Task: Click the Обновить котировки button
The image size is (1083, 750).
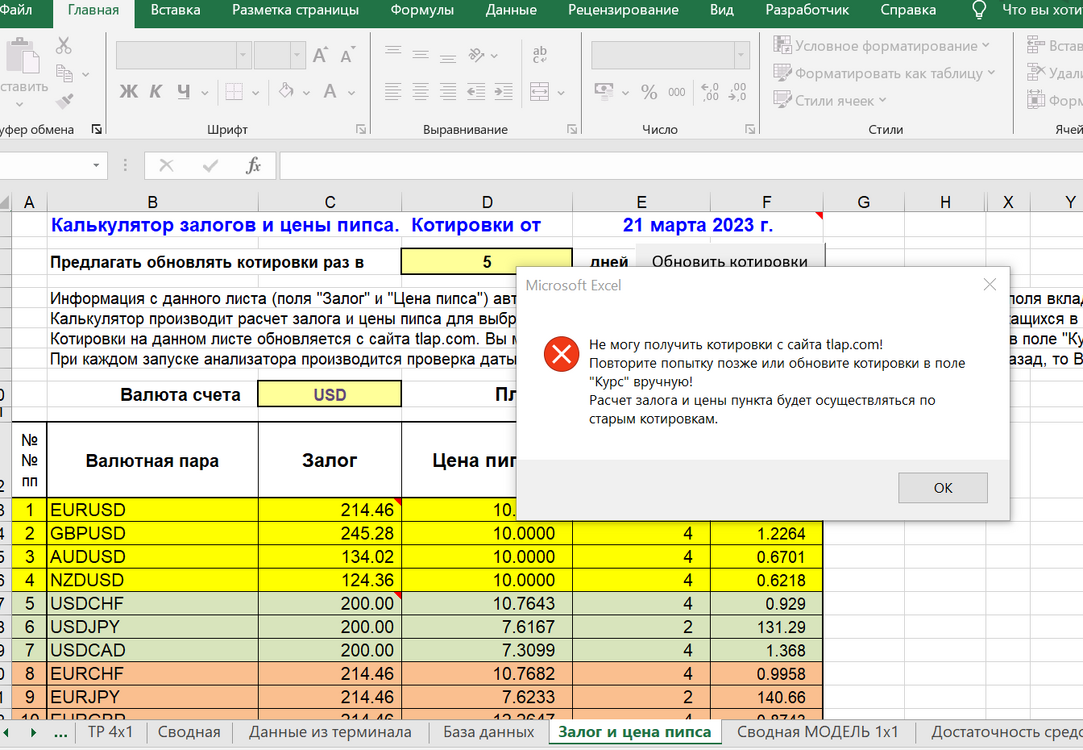Action: [729, 262]
